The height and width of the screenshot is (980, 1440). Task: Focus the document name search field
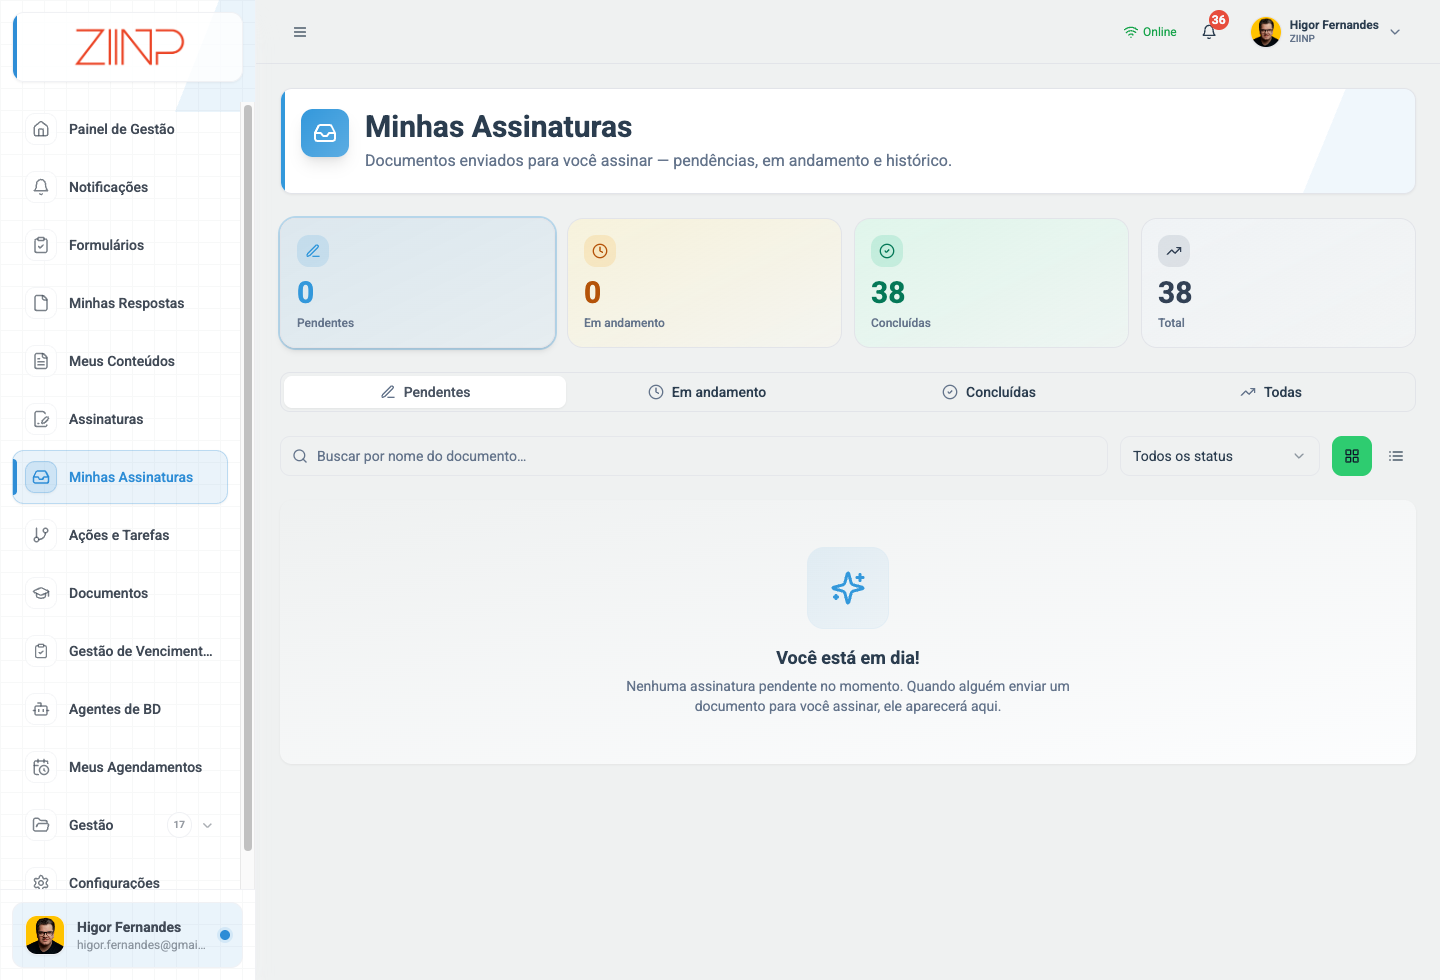[x=694, y=456]
